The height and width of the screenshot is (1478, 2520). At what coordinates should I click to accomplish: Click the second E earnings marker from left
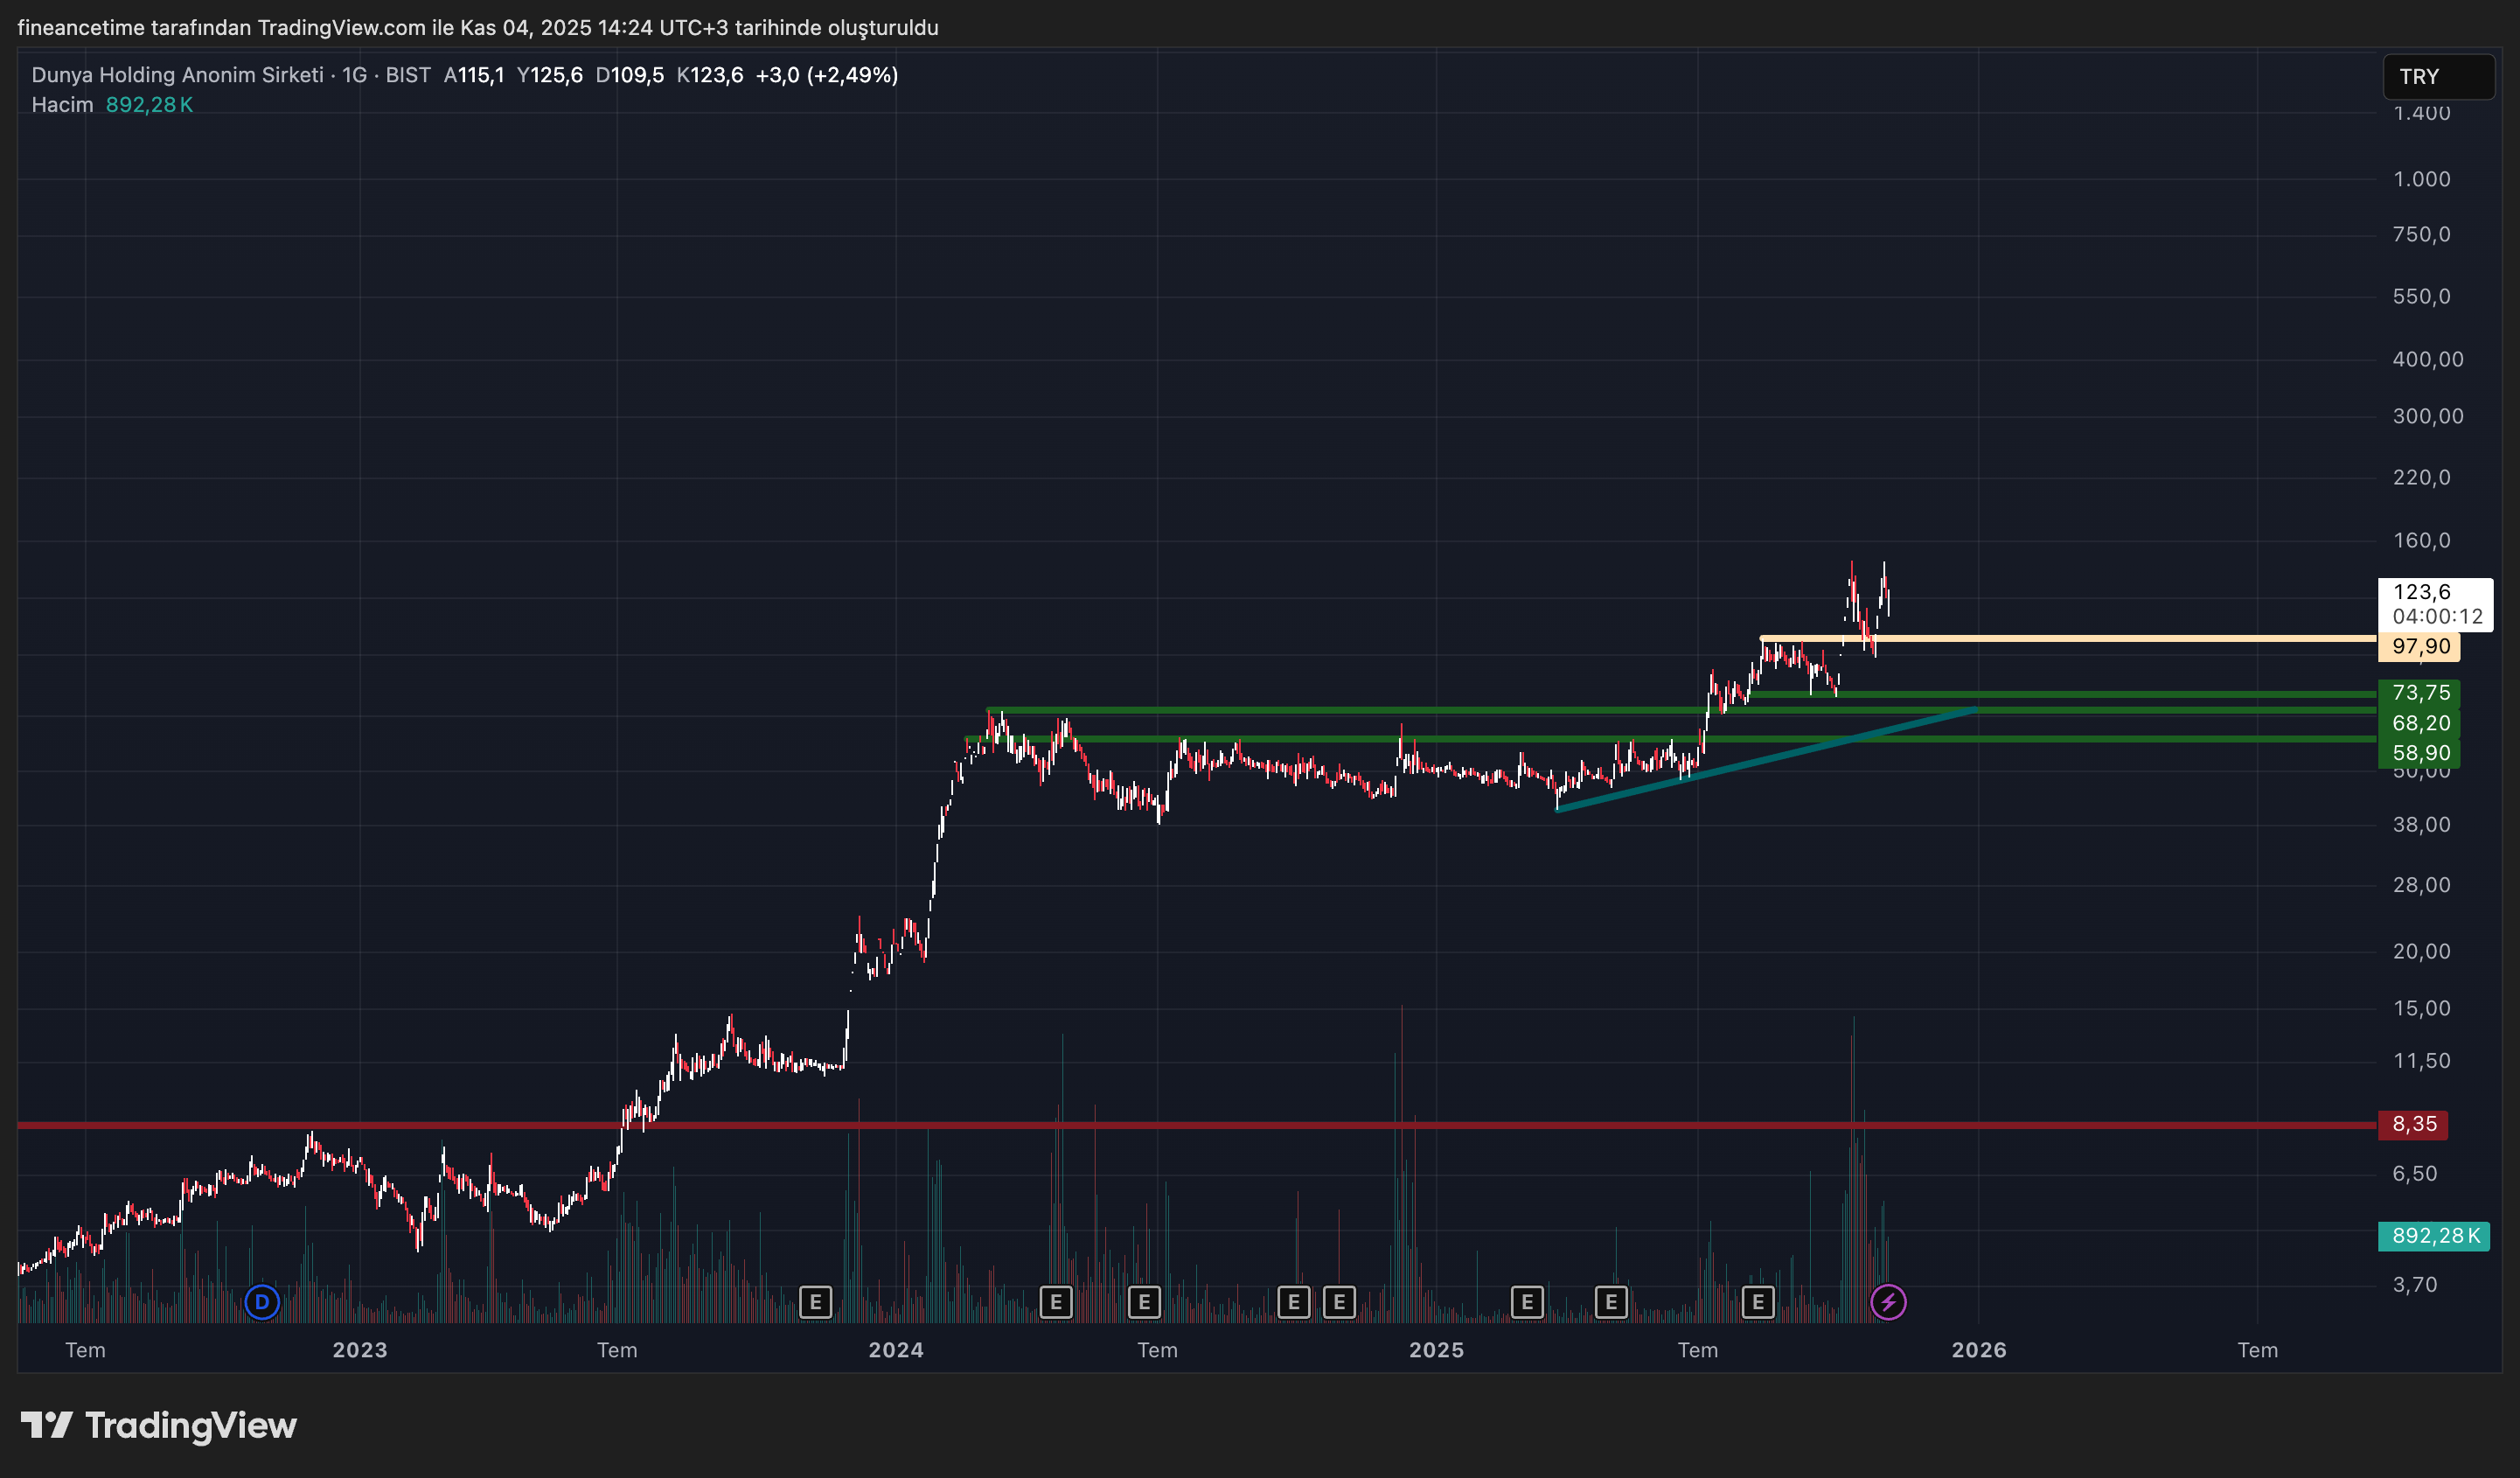pos(1055,1302)
